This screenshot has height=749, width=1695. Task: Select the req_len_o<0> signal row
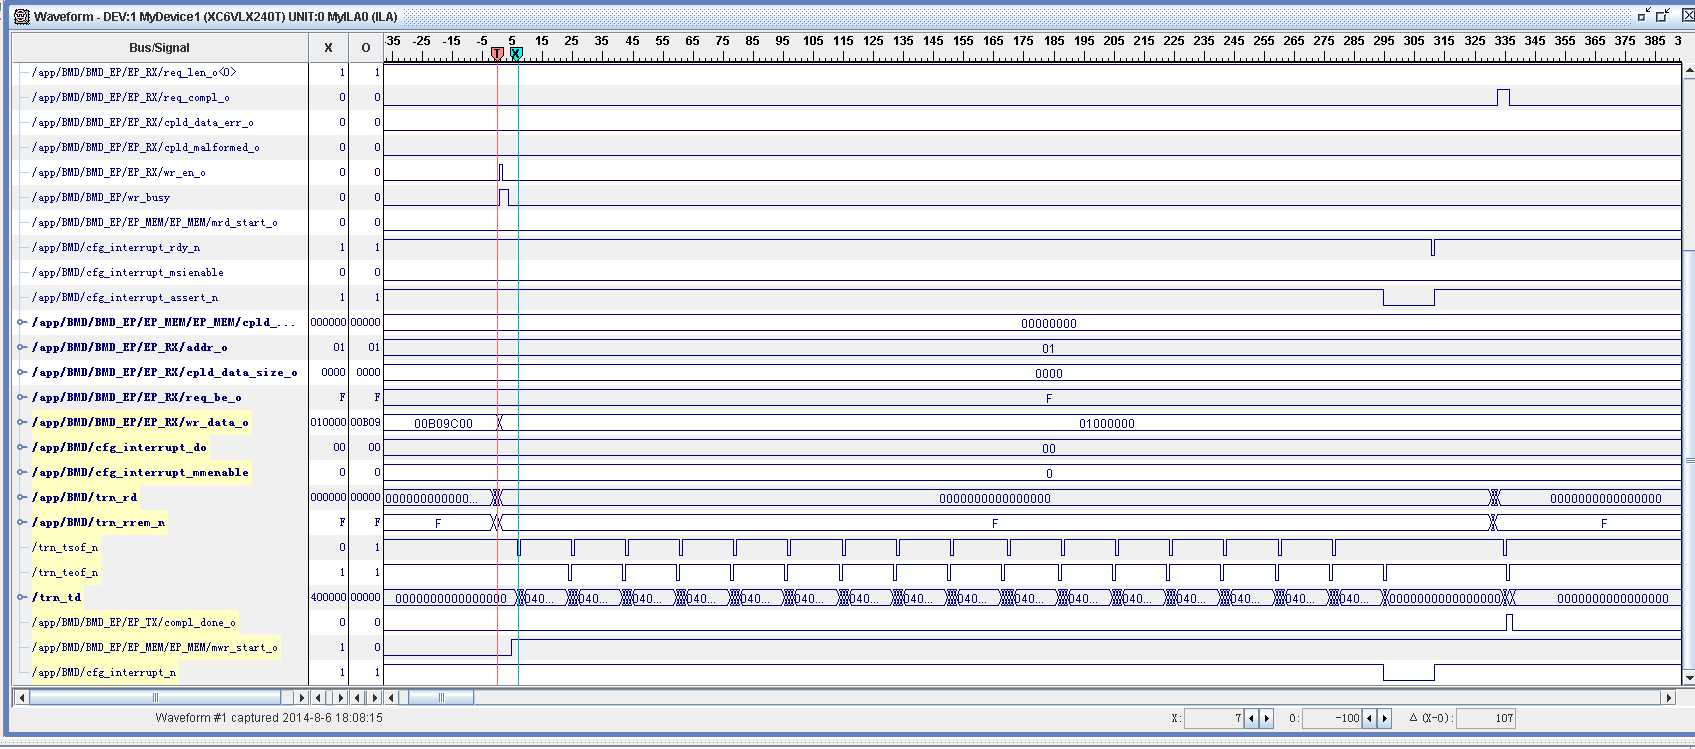tap(134, 72)
